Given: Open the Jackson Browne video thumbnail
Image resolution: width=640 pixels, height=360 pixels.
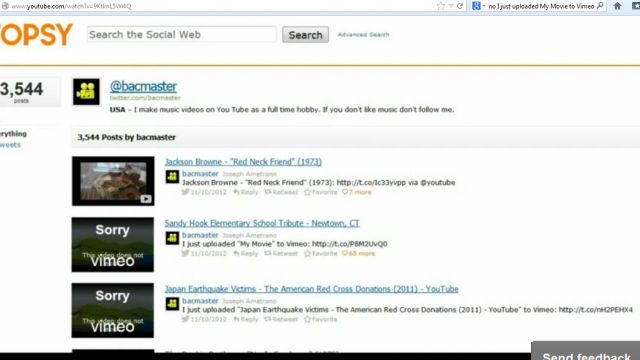Looking at the screenshot, I should tap(113, 181).
